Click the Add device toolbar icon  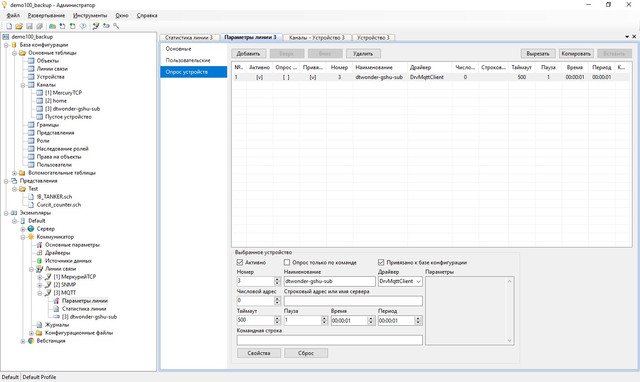pos(106,26)
